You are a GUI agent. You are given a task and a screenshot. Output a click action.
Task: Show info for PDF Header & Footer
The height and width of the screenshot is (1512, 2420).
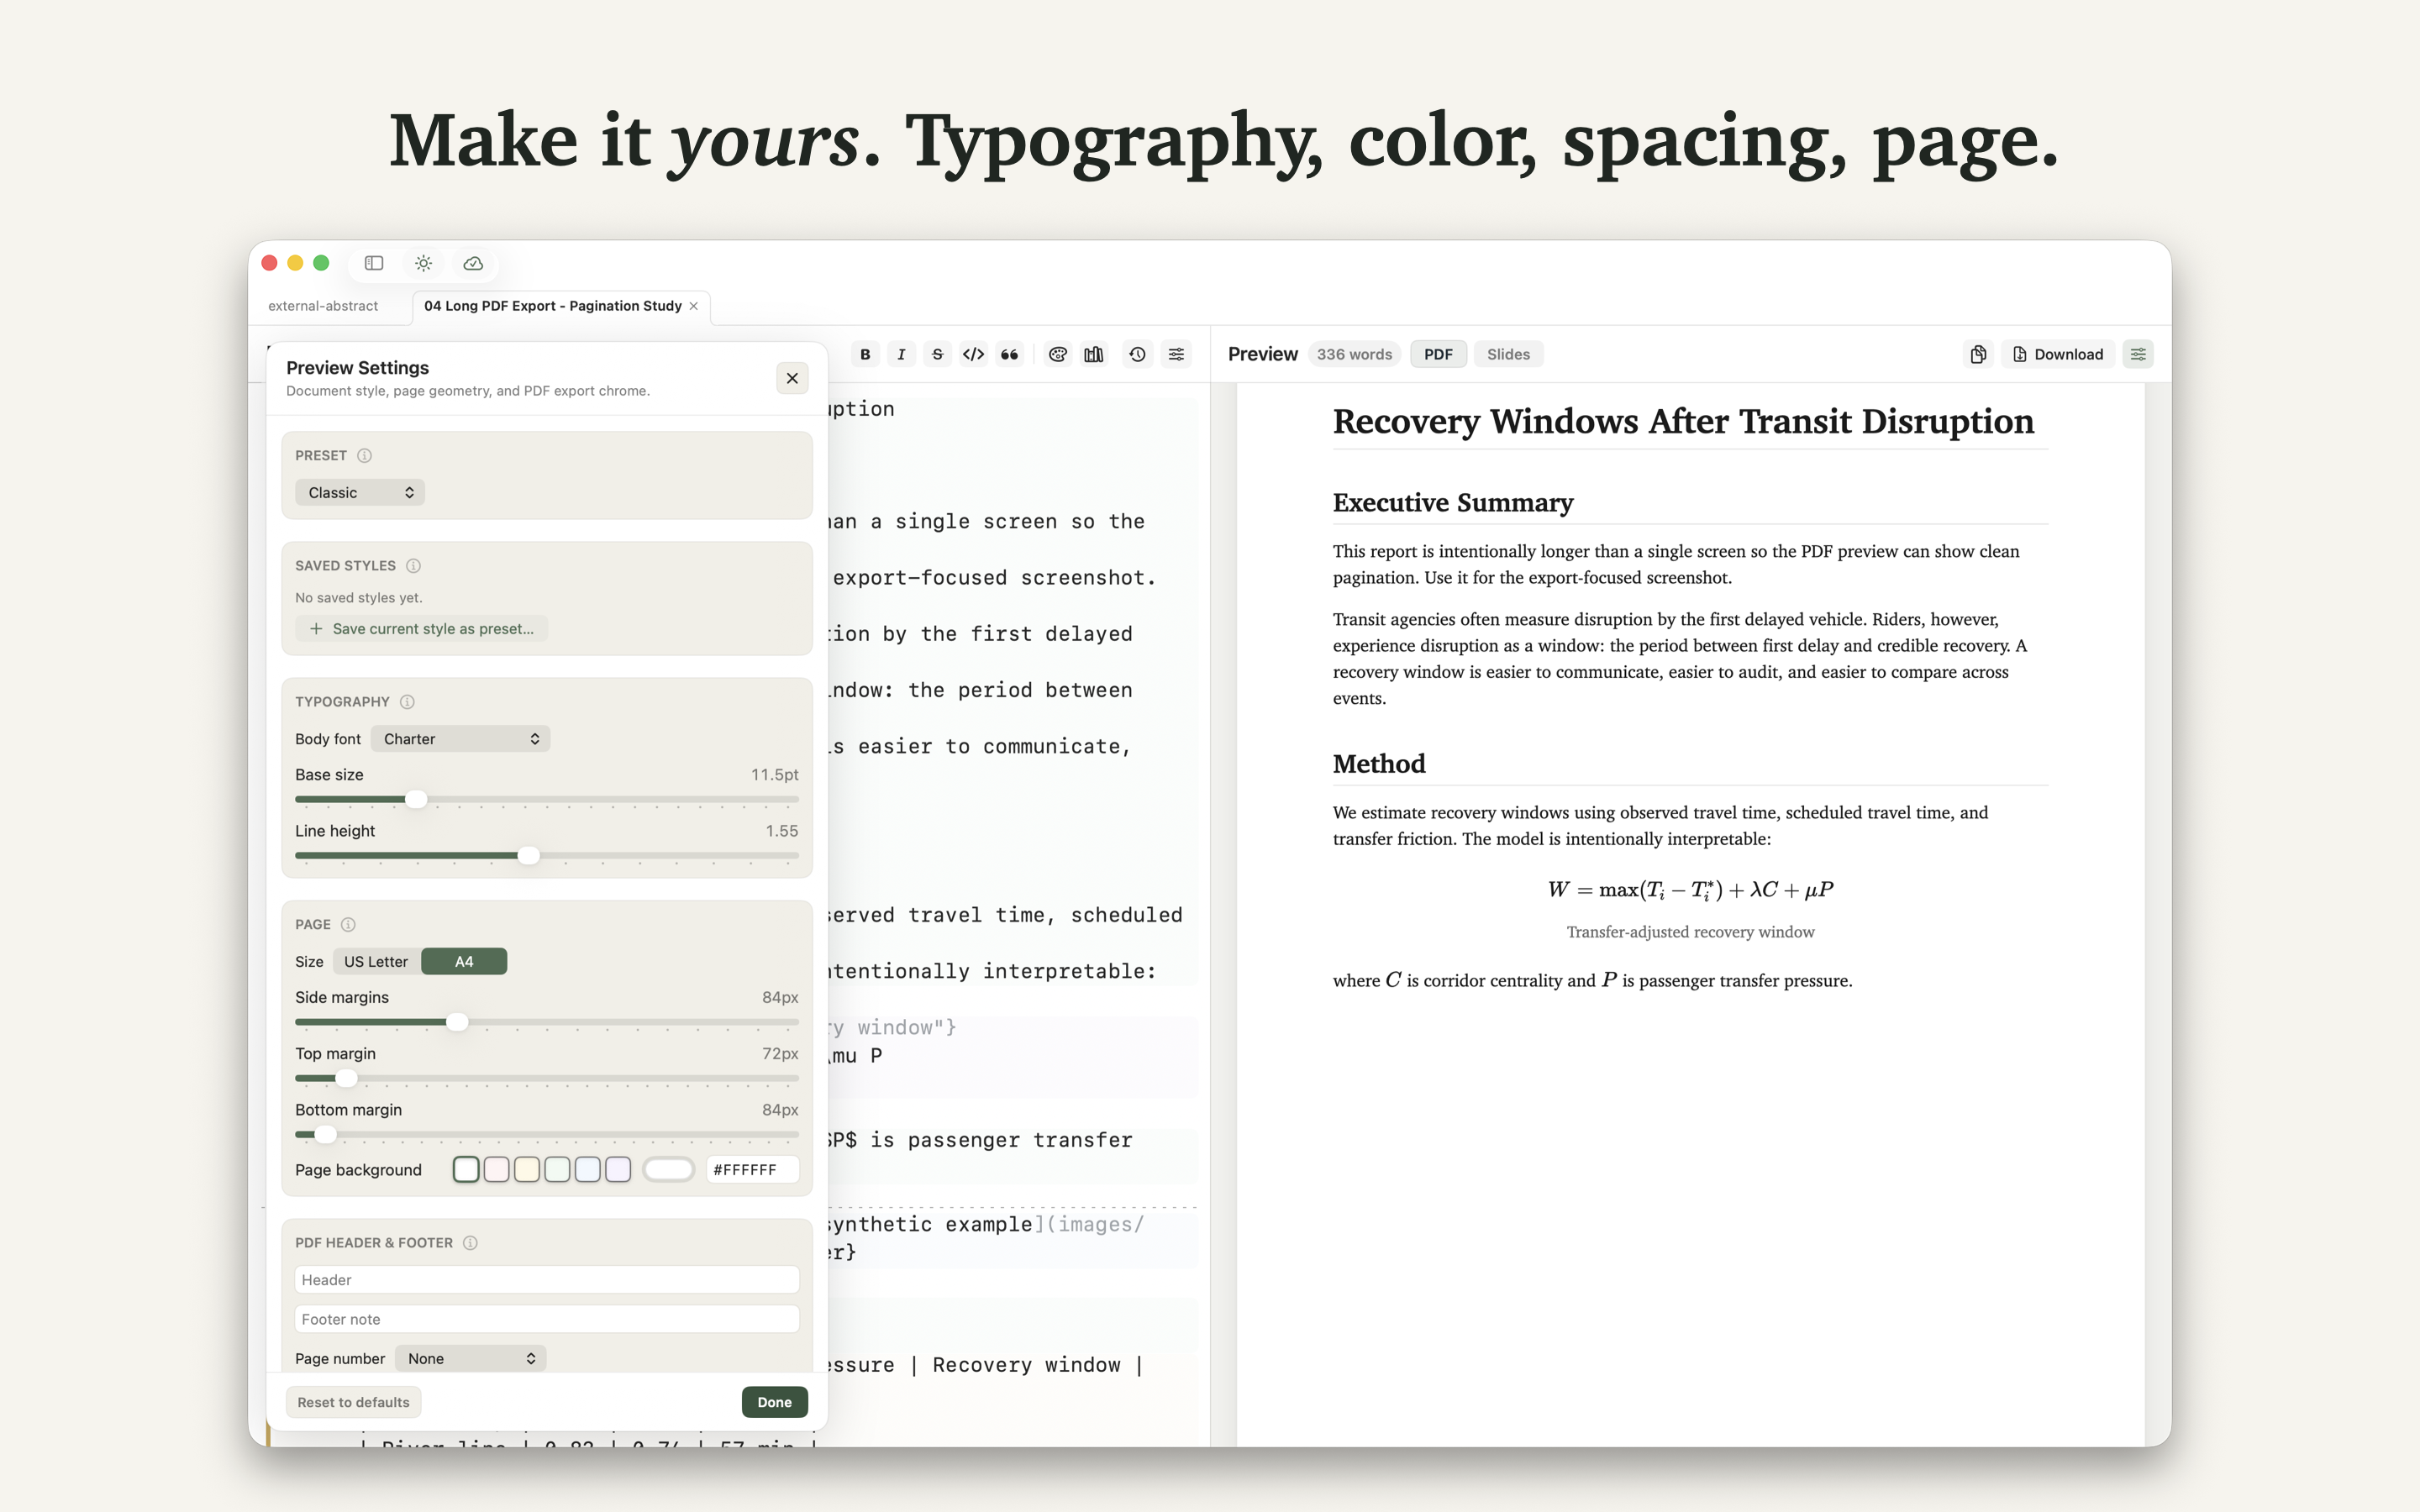point(470,1242)
